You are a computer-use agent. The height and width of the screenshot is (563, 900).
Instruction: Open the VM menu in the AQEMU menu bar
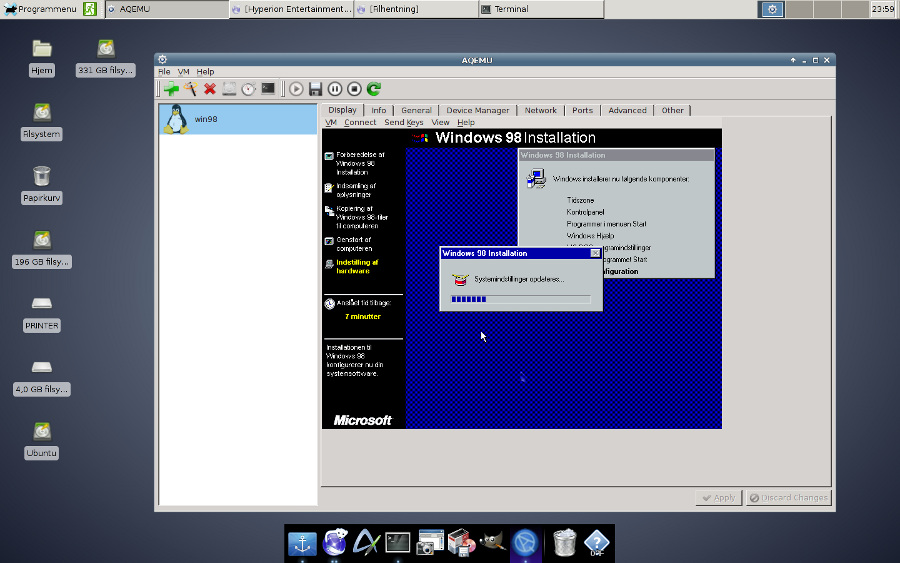point(183,72)
